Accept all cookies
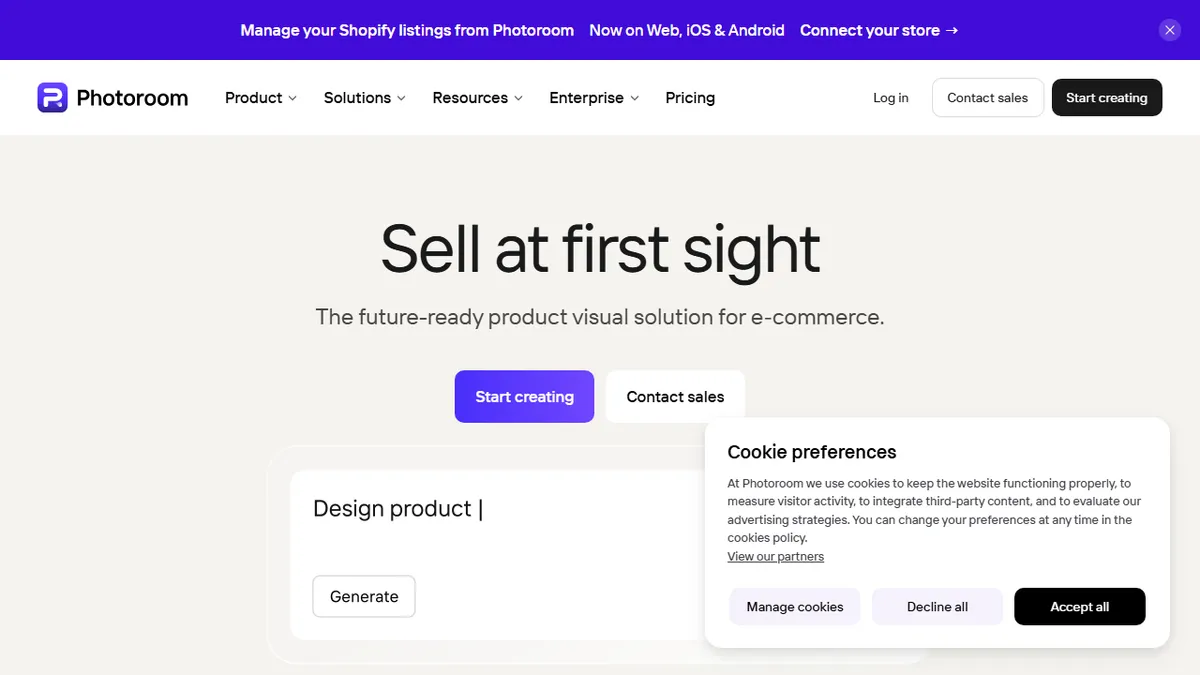The image size is (1200, 675). [1080, 607]
